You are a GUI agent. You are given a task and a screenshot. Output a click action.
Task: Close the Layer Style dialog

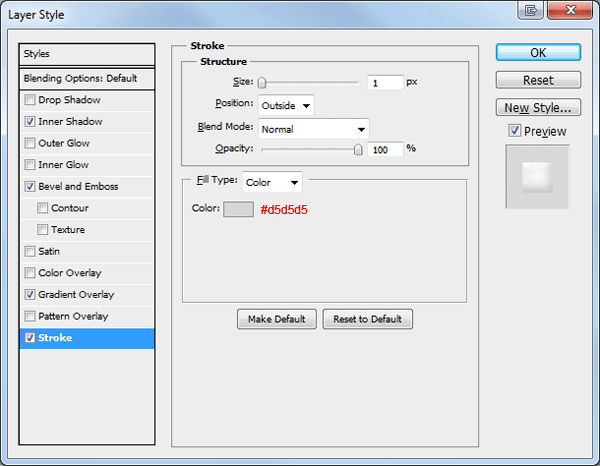pyautogui.click(x=570, y=10)
